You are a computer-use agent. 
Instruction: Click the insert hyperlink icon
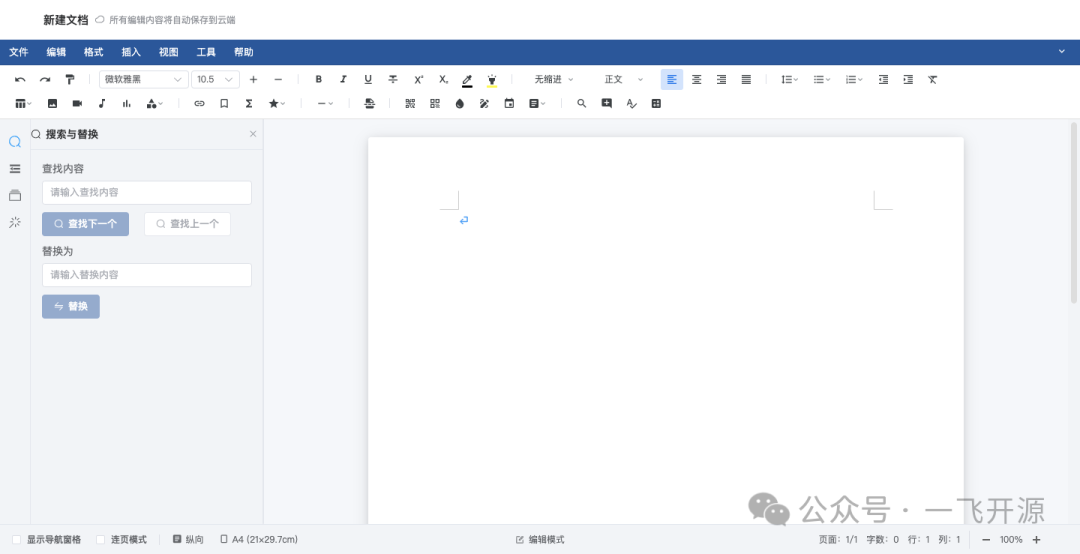(x=199, y=104)
